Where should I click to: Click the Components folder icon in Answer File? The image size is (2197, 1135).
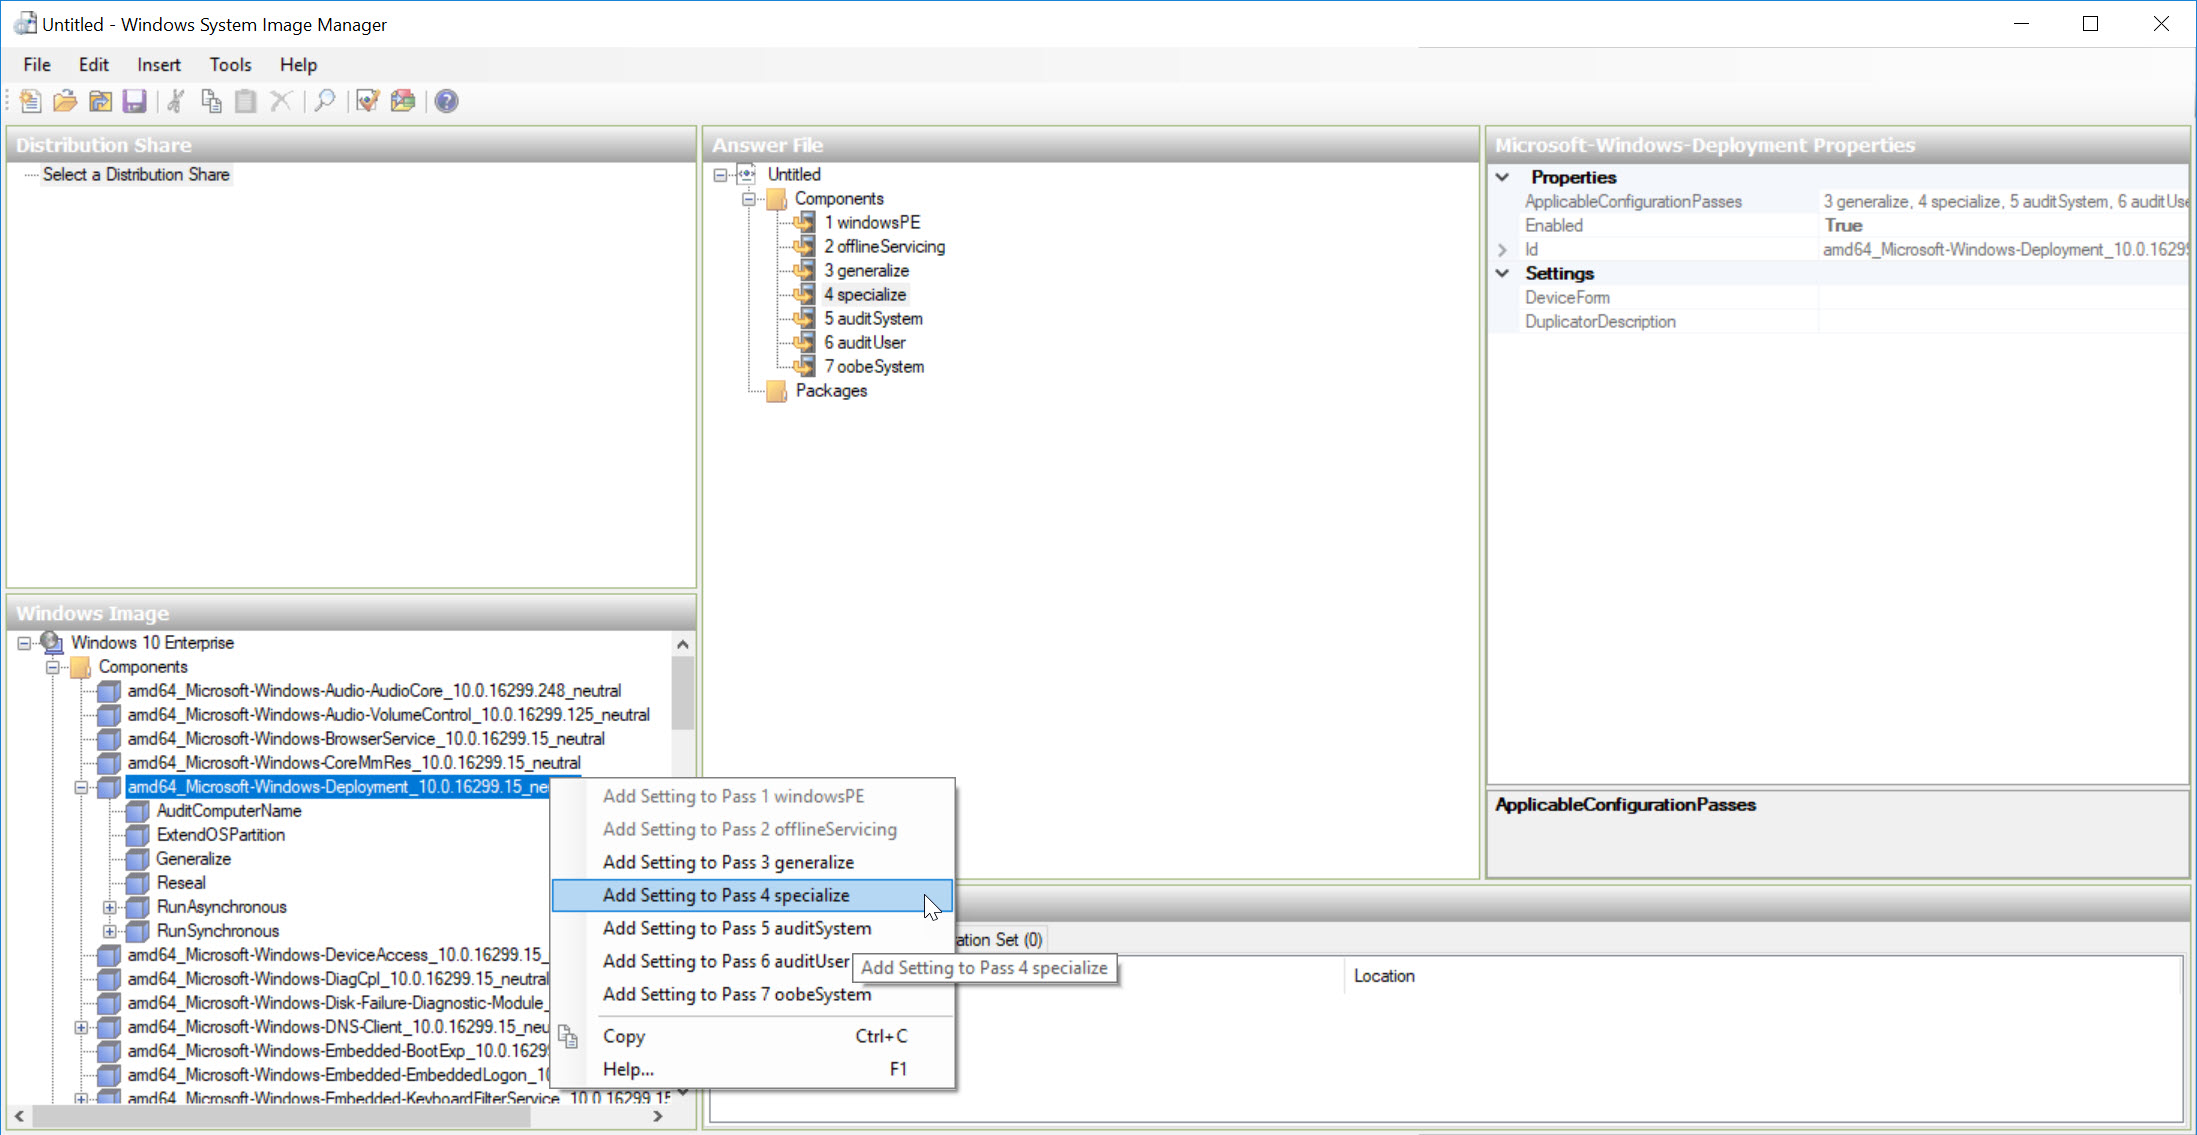click(x=777, y=198)
